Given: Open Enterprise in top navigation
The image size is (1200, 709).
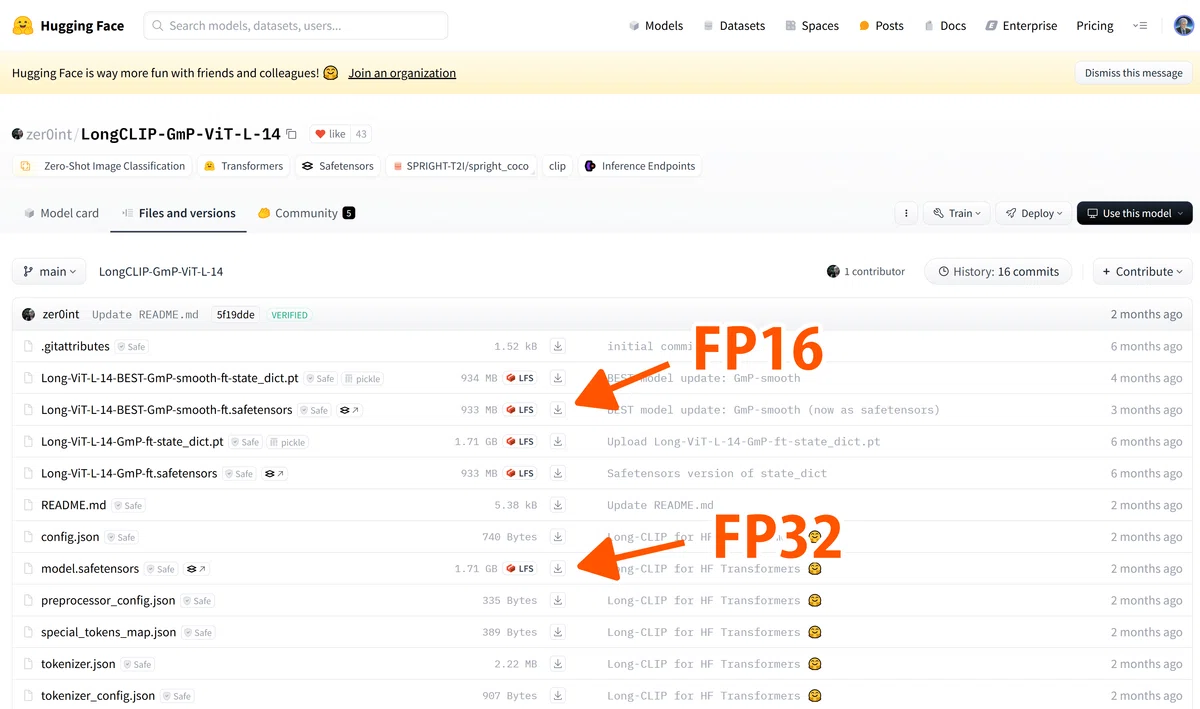Looking at the screenshot, I should (x=1021, y=26).
